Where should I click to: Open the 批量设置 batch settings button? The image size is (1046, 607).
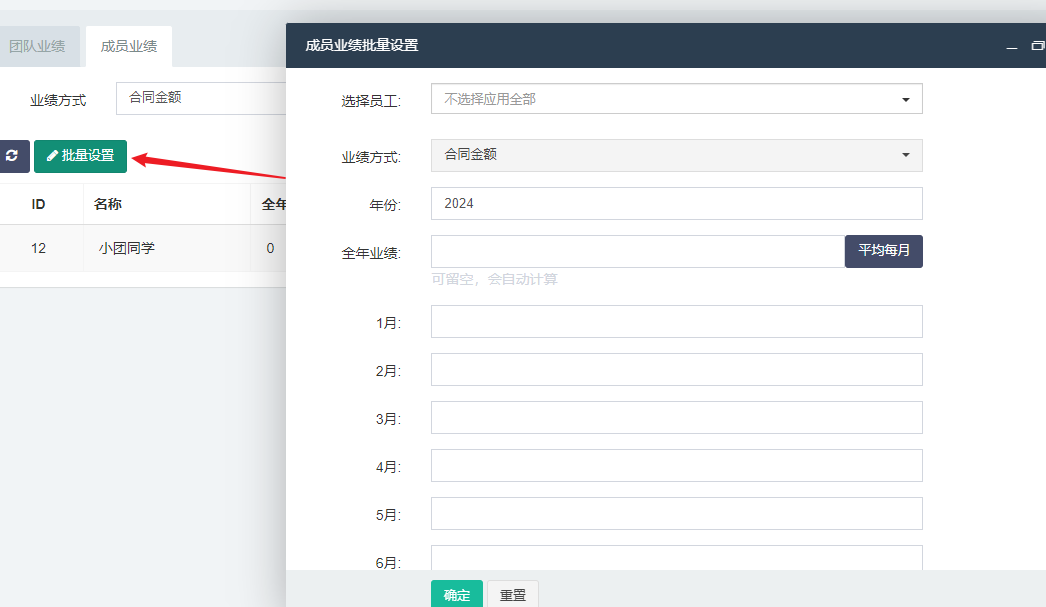point(80,156)
